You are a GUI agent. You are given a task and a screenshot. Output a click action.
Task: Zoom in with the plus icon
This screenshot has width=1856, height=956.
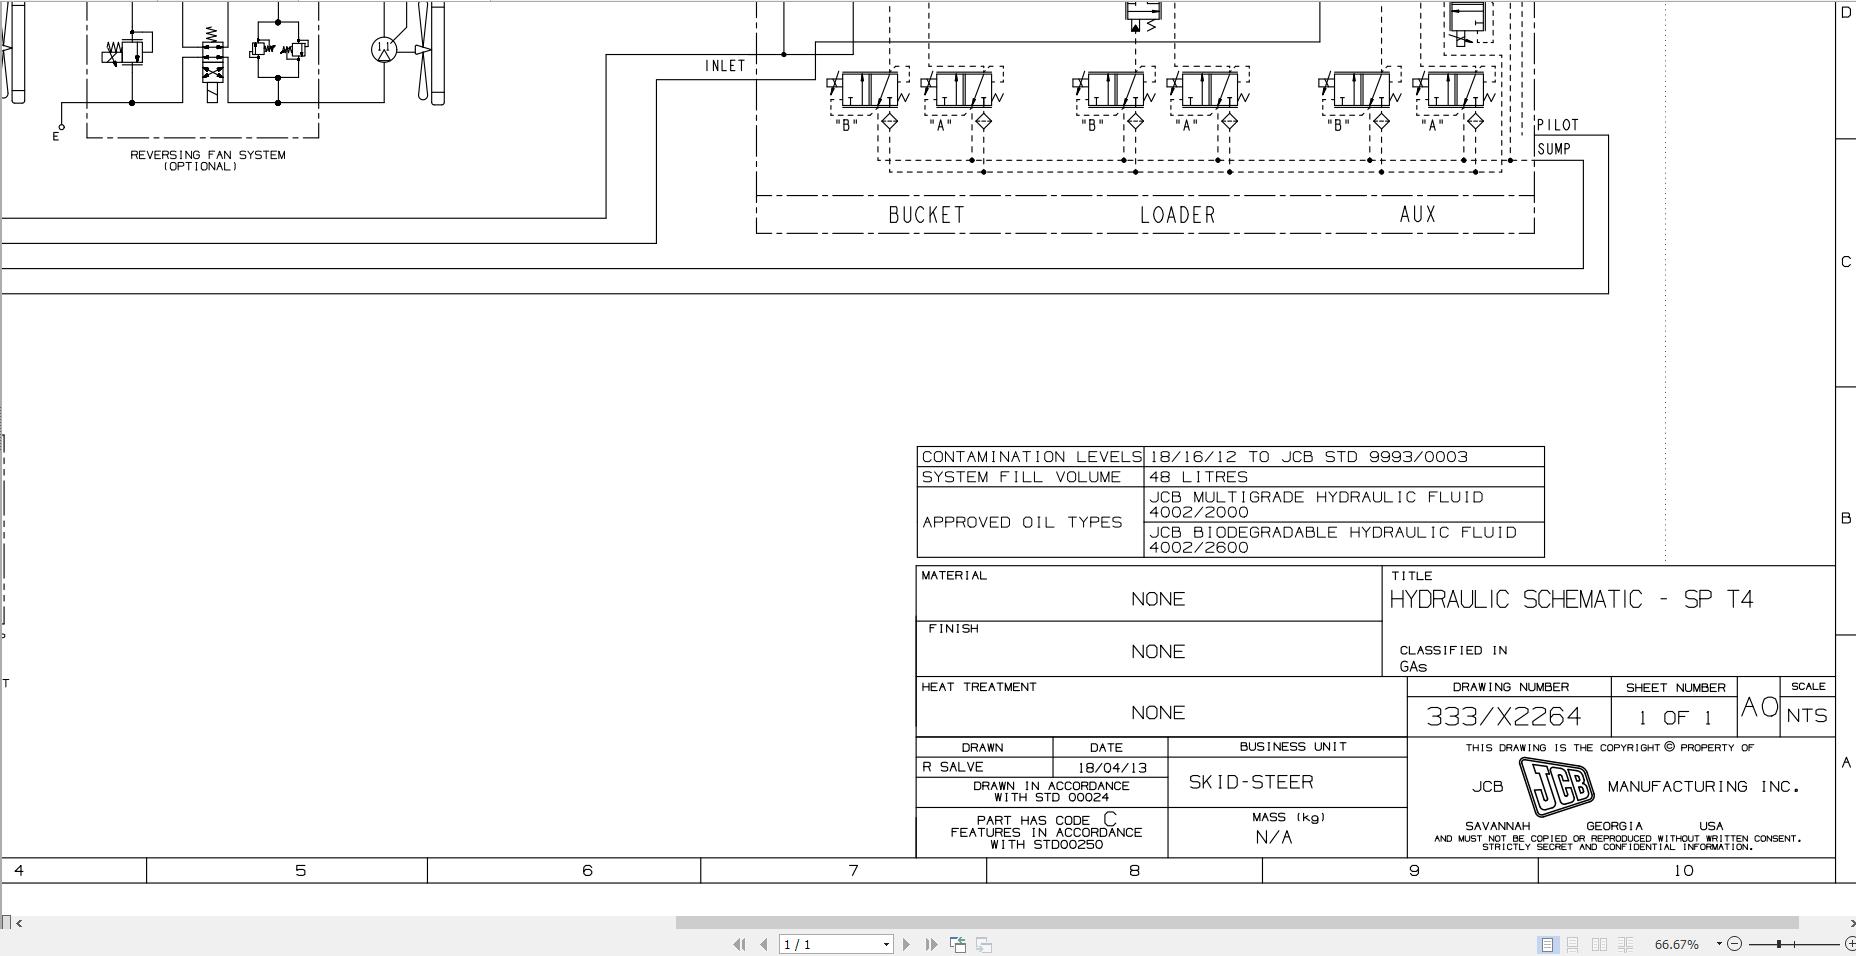1850,944
